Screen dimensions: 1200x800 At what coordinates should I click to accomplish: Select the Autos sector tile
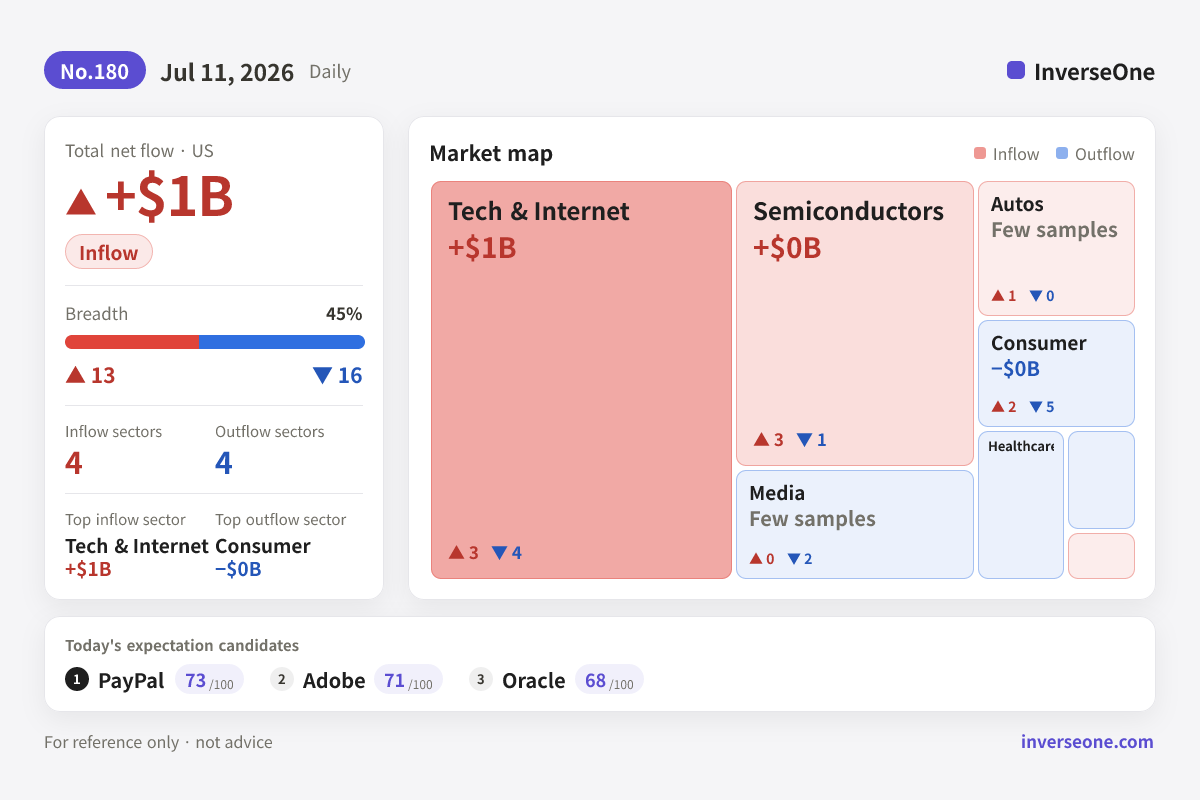[x=1056, y=248]
